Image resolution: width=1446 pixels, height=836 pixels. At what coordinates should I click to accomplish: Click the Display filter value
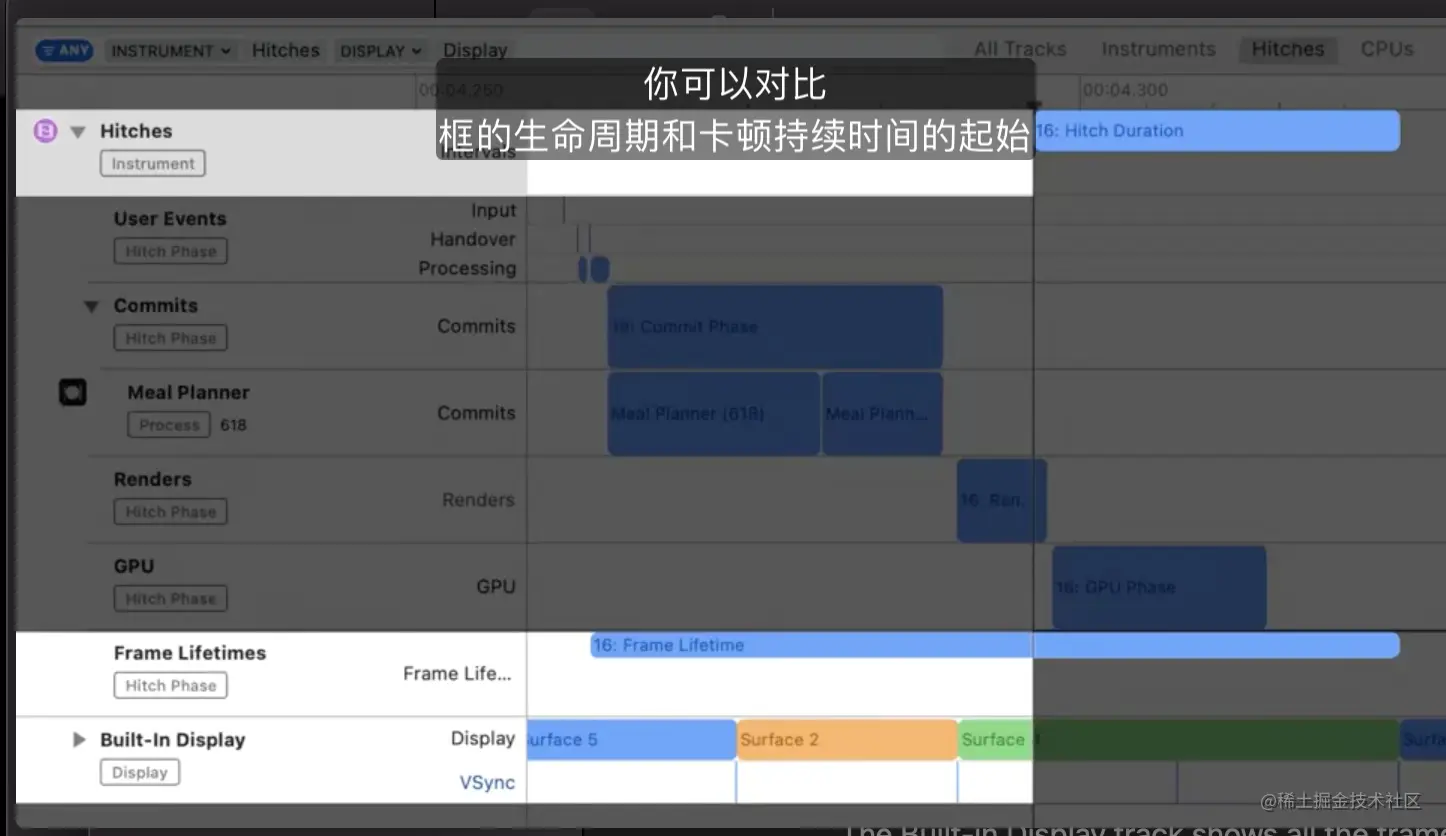[475, 50]
